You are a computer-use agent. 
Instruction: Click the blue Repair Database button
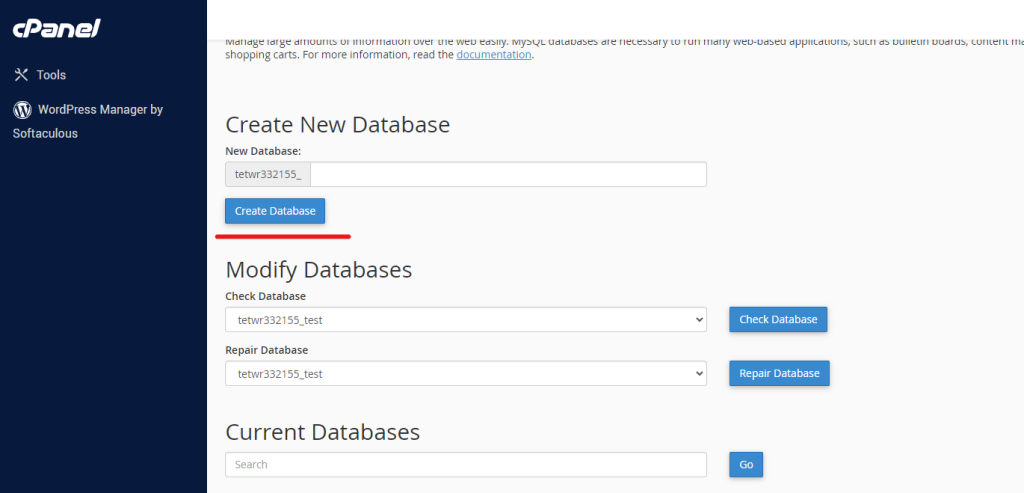[x=778, y=373]
